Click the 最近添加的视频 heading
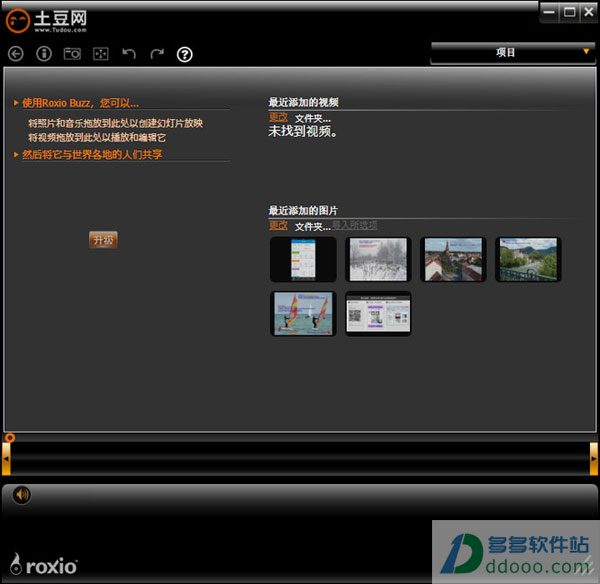This screenshot has width=600, height=584. click(303, 102)
